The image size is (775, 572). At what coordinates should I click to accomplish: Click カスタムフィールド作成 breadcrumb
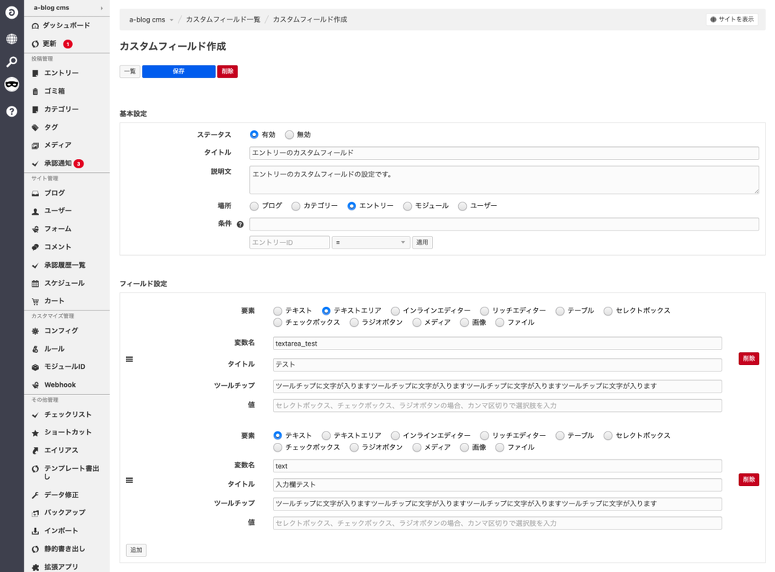point(310,19)
